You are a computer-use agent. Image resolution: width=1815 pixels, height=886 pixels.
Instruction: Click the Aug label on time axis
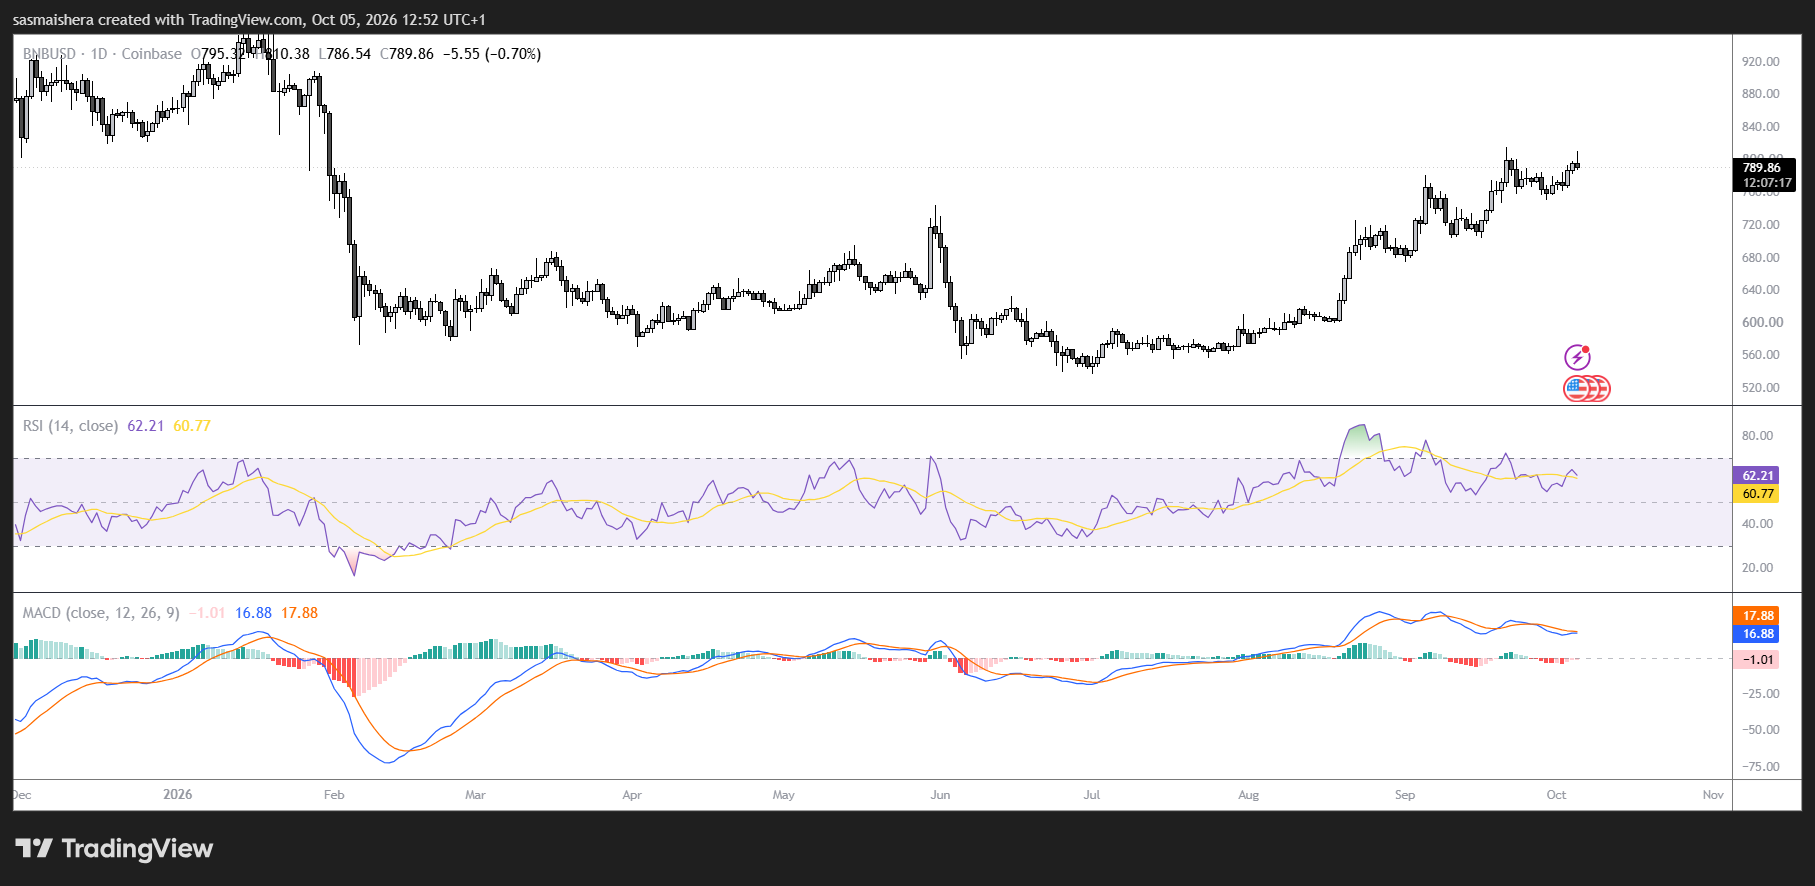pos(1248,795)
